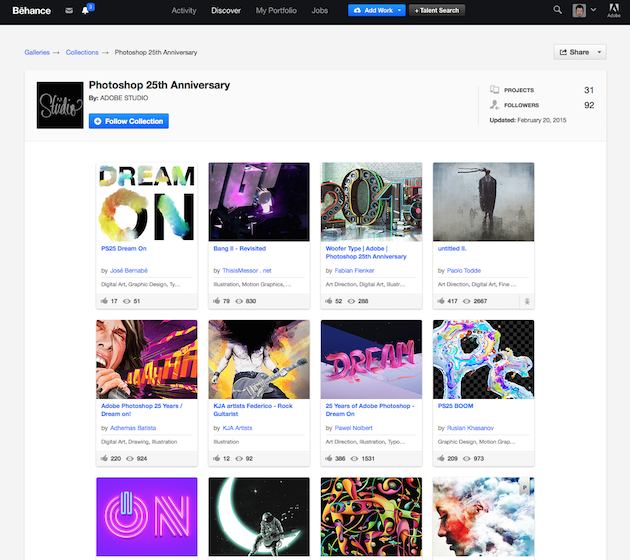Click the ADOBE STUDIO author name
Viewport: 630px width, 560px height.
124,98
